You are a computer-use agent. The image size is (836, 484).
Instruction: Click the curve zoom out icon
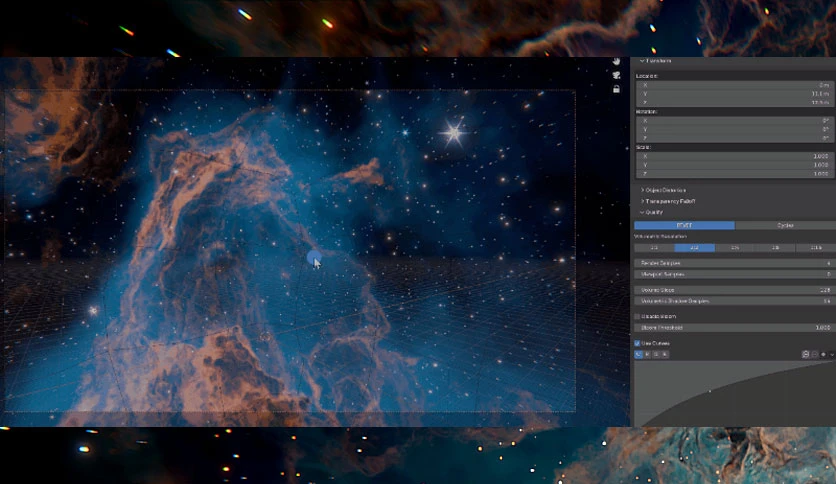(814, 354)
